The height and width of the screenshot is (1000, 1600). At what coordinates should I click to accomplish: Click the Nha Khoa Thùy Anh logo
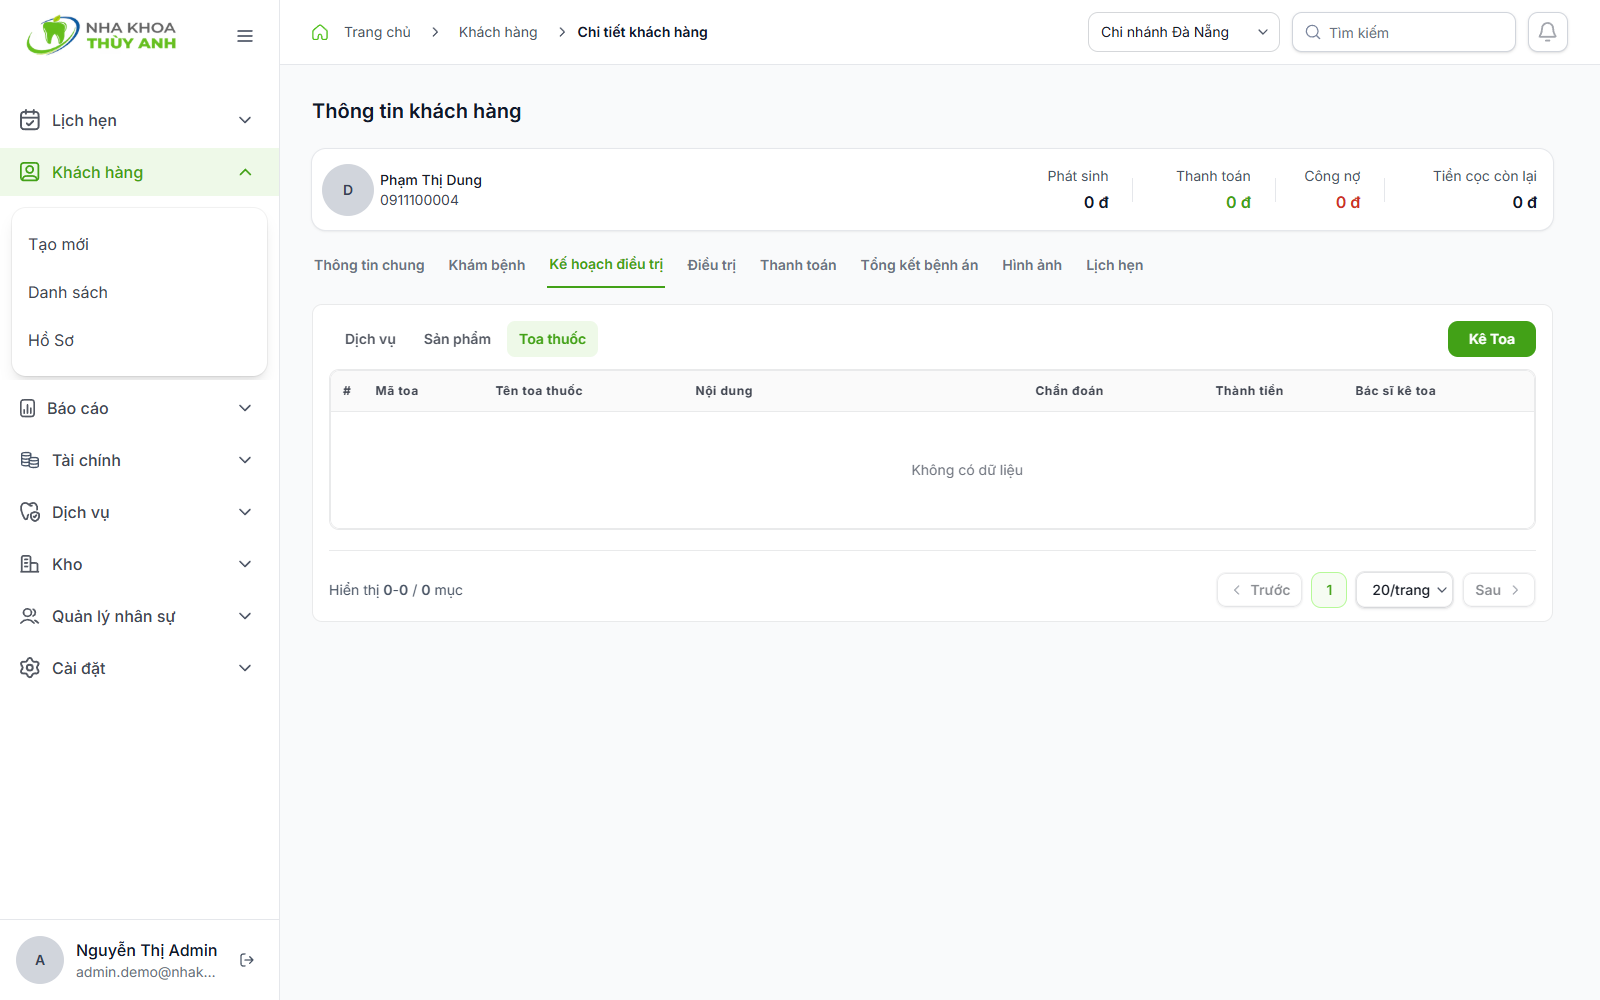click(101, 35)
